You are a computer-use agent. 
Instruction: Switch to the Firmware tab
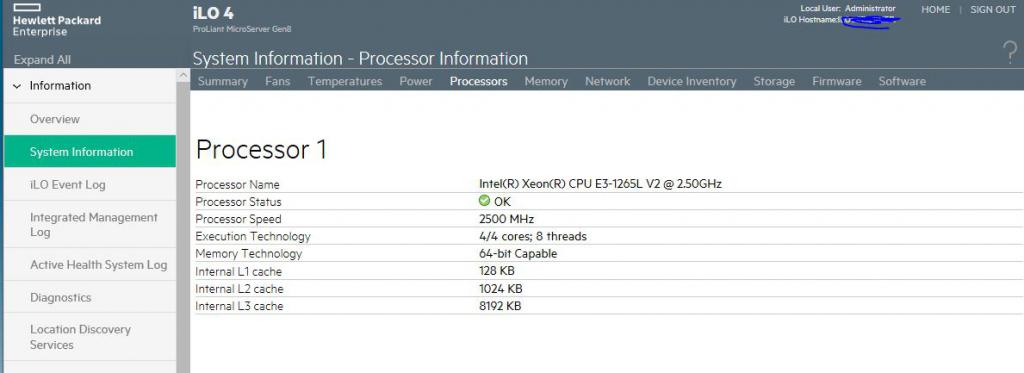pyautogui.click(x=837, y=82)
